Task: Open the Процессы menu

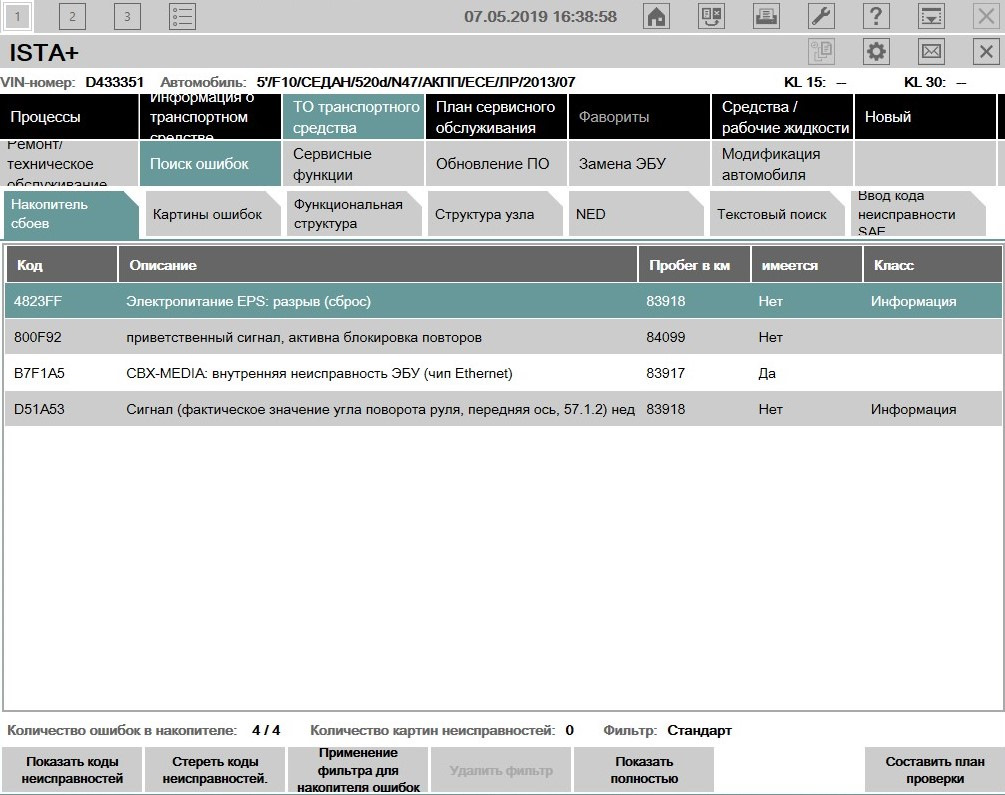Action: pos(69,117)
